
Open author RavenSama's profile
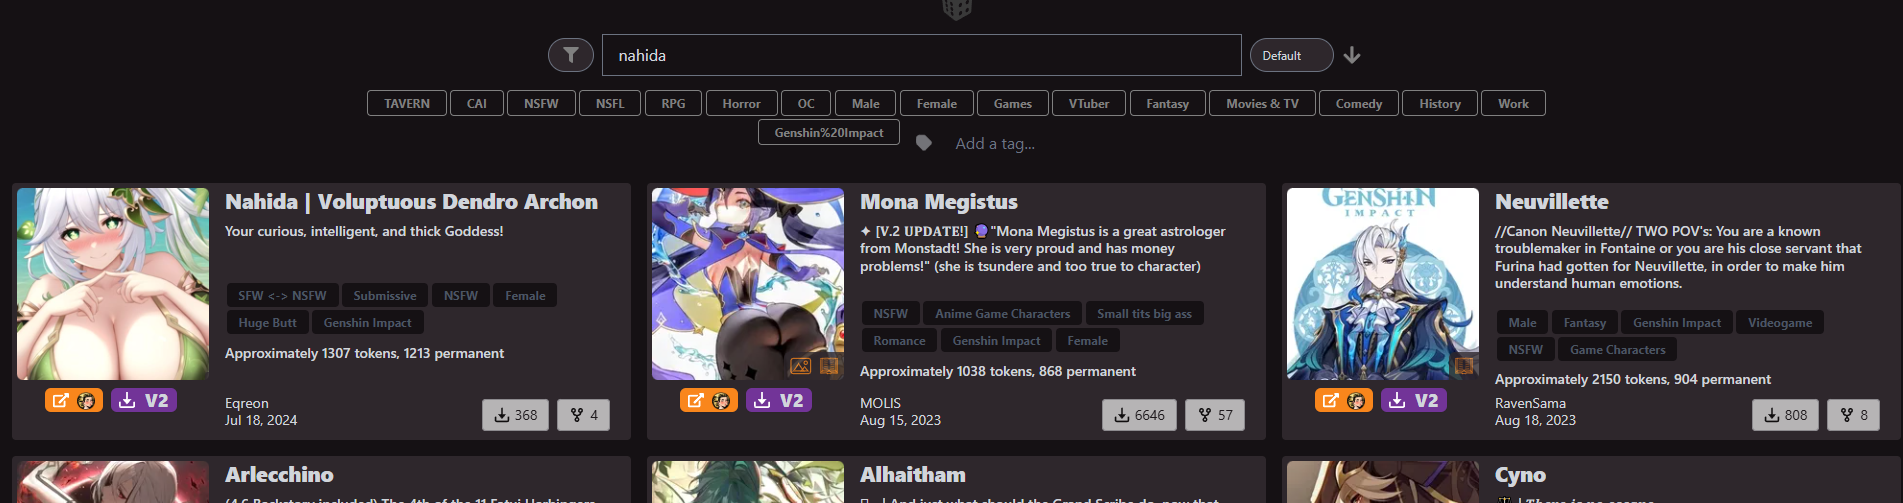coord(1530,403)
